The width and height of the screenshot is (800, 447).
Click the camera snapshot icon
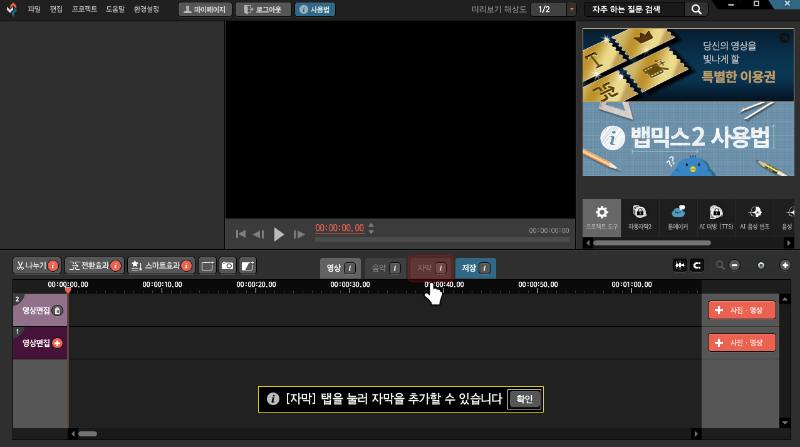(228, 266)
